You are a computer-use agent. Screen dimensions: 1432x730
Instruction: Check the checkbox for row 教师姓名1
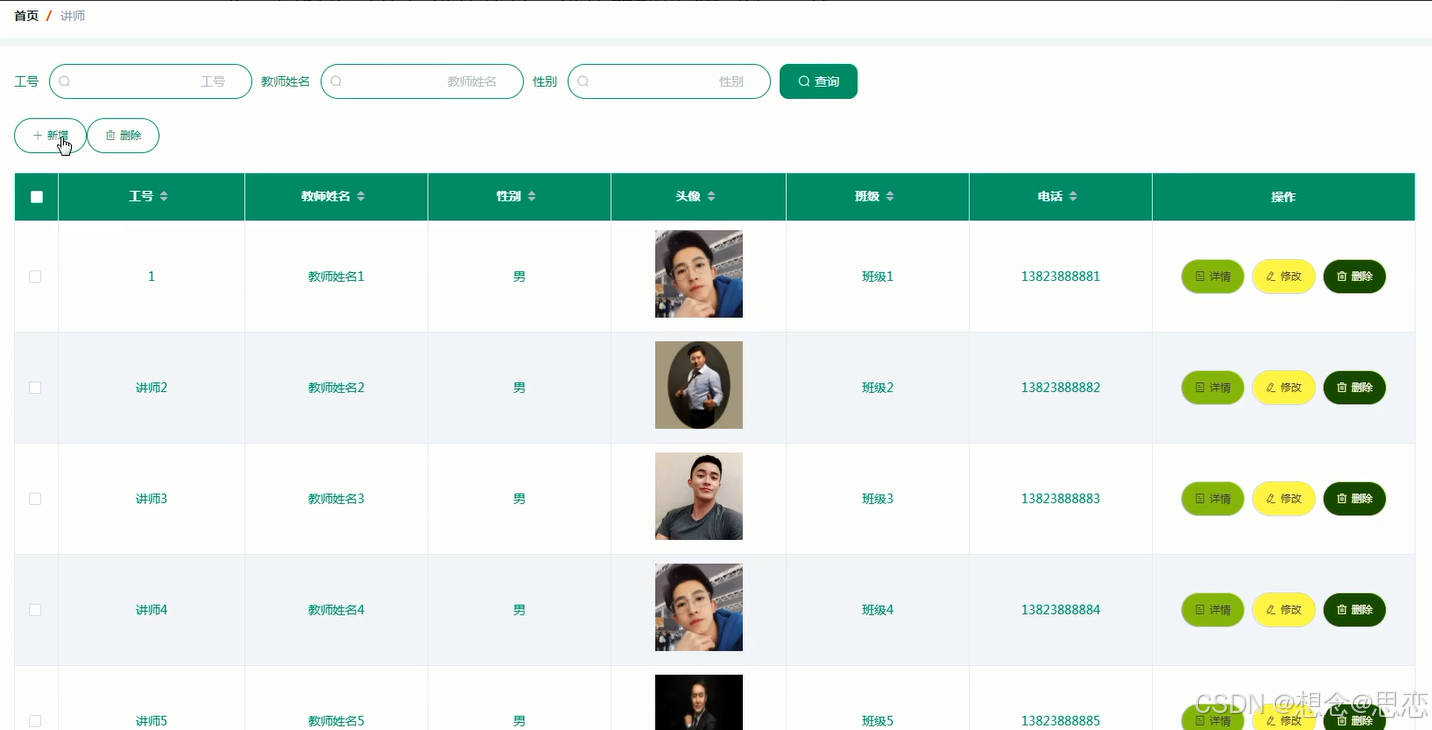click(x=35, y=276)
